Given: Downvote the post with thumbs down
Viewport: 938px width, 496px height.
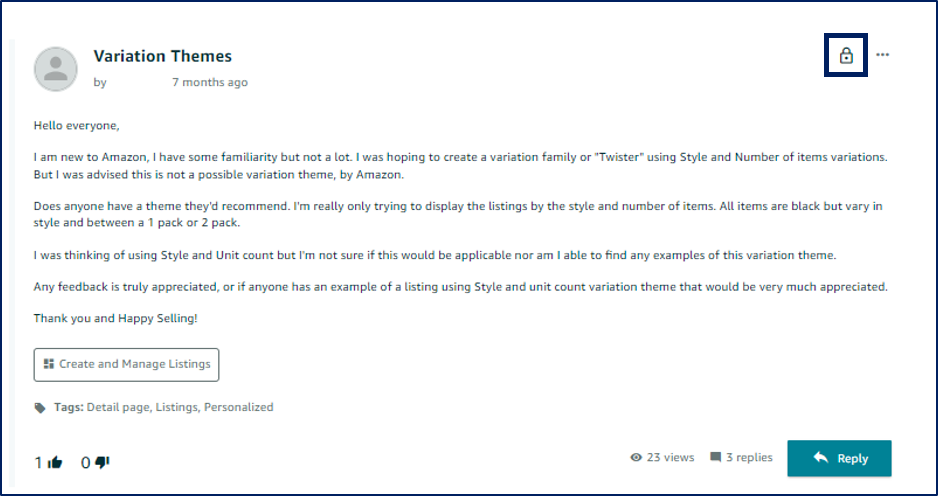Looking at the screenshot, I should (x=103, y=462).
